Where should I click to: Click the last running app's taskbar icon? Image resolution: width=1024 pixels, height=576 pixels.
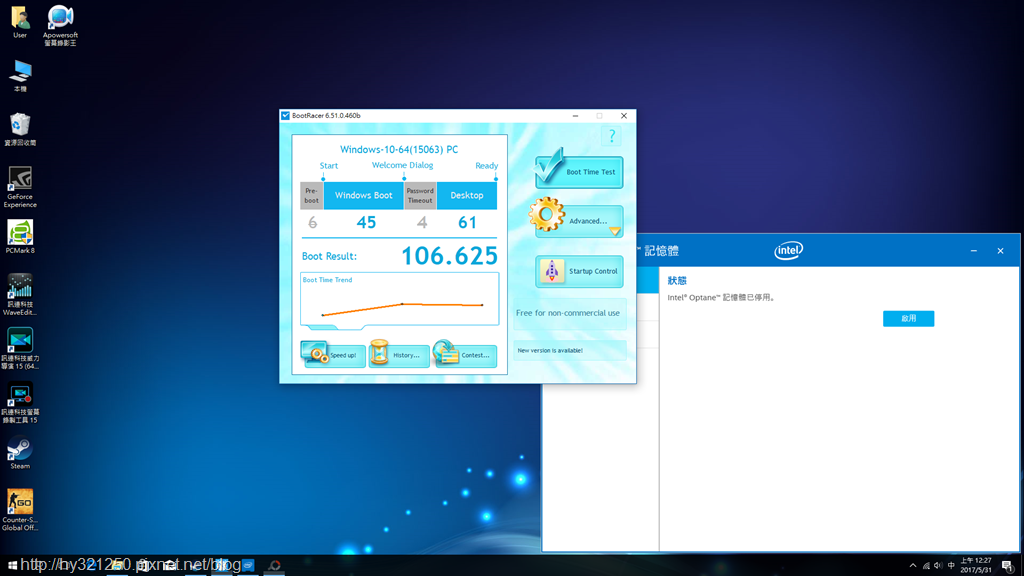(275, 566)
